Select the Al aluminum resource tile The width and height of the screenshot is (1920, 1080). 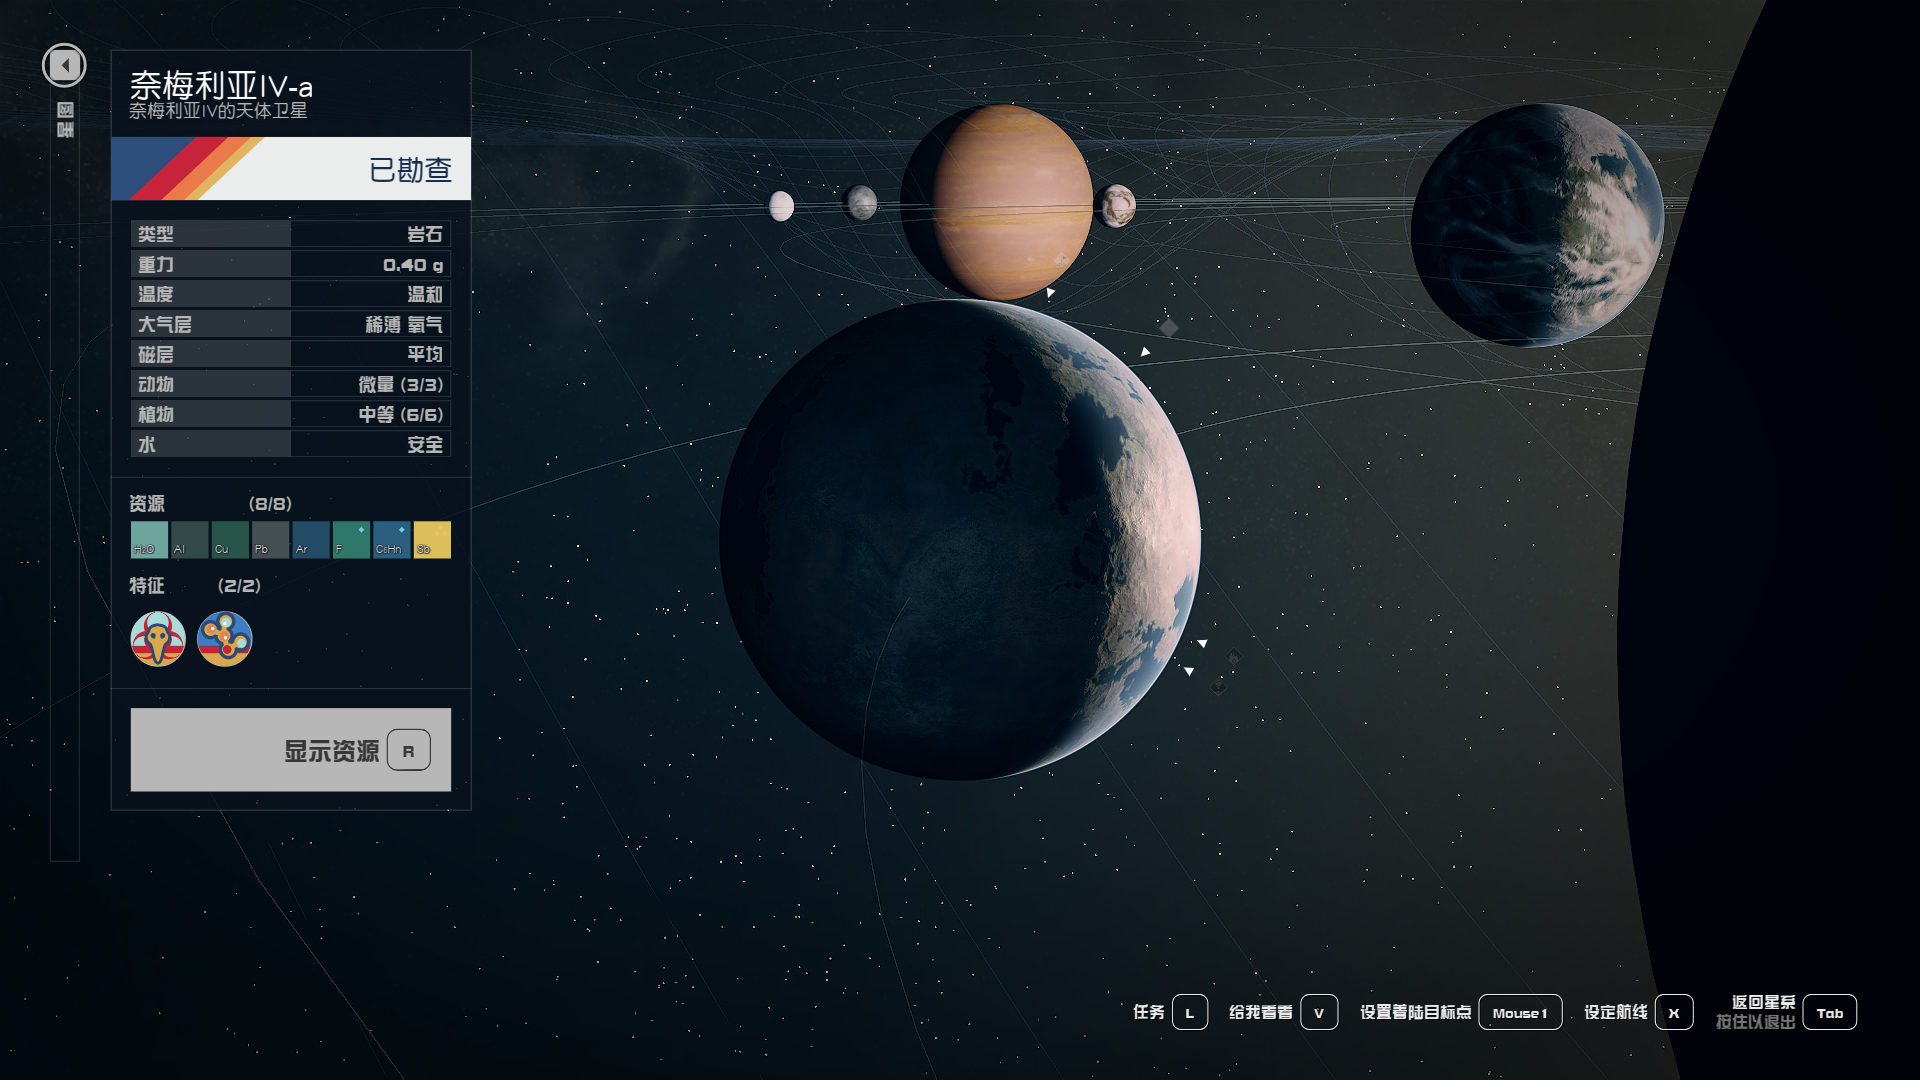coord(190,540)
